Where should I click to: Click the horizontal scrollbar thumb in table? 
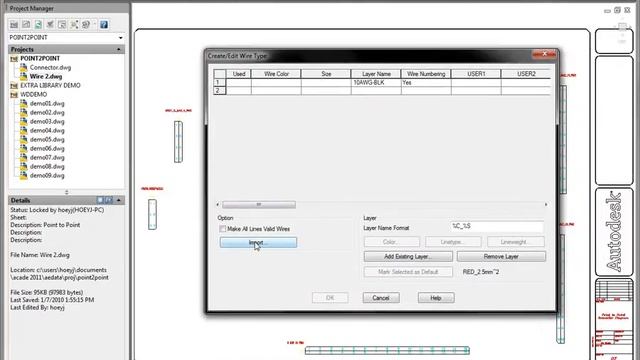[x=259, y=204]
